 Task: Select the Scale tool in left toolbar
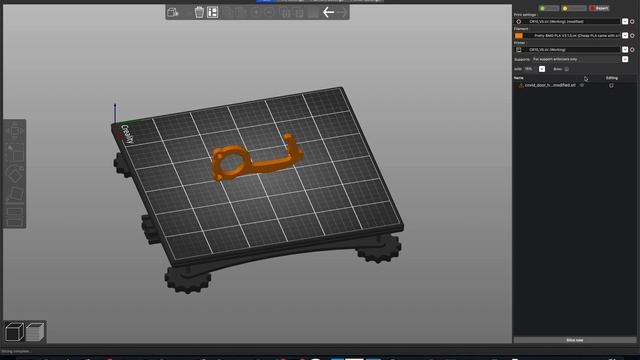point(15,153)
